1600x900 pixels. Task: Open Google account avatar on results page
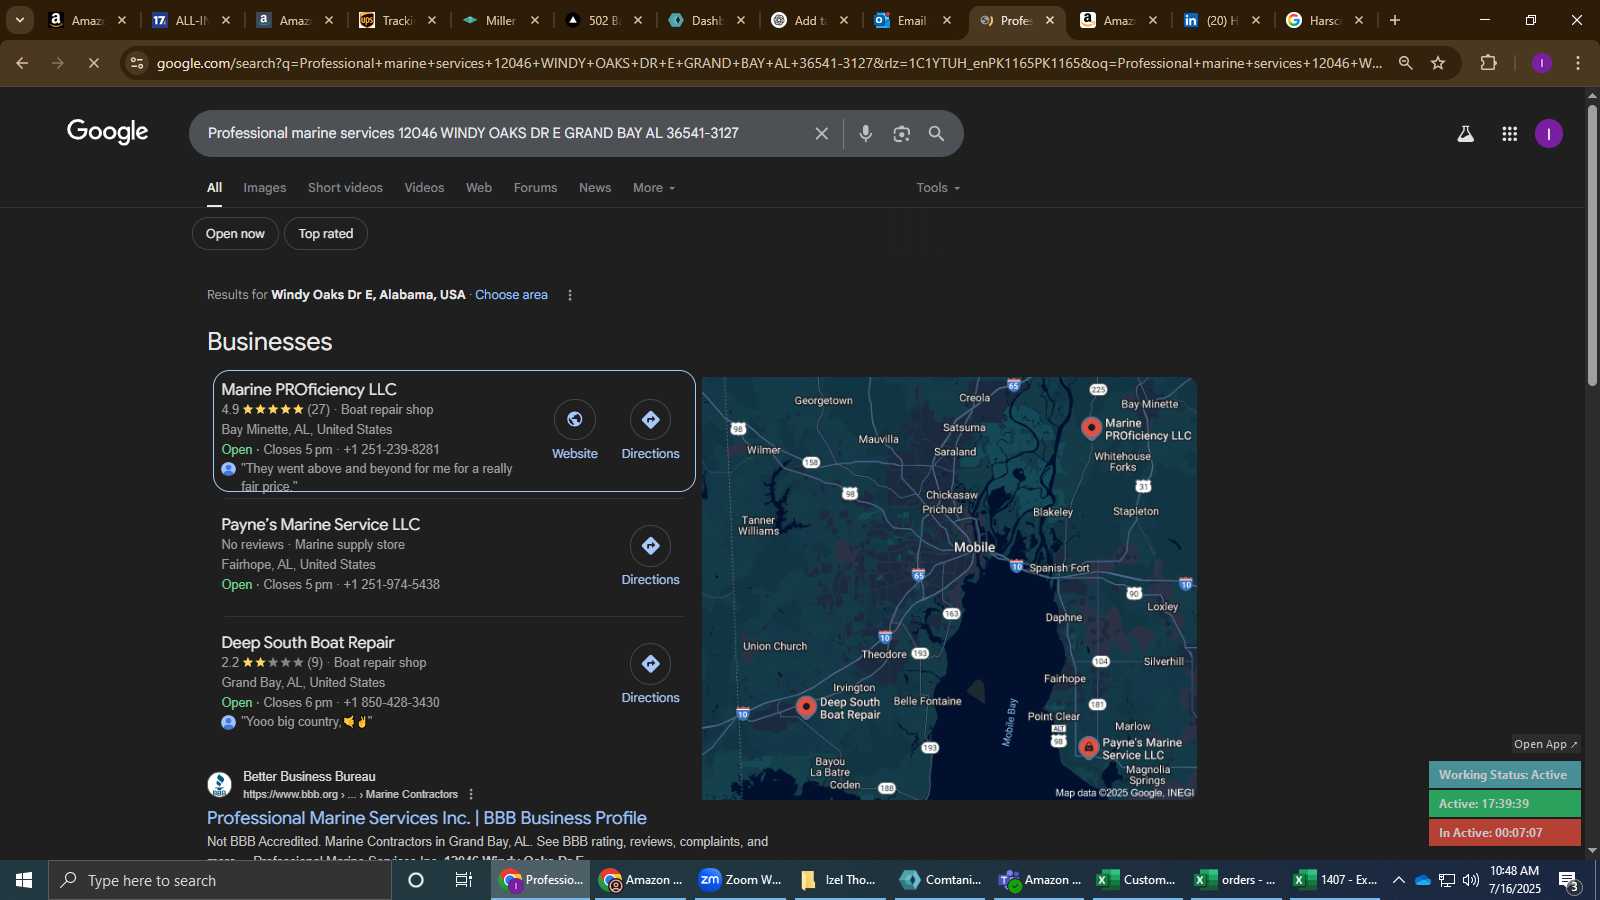[1549, 134]
